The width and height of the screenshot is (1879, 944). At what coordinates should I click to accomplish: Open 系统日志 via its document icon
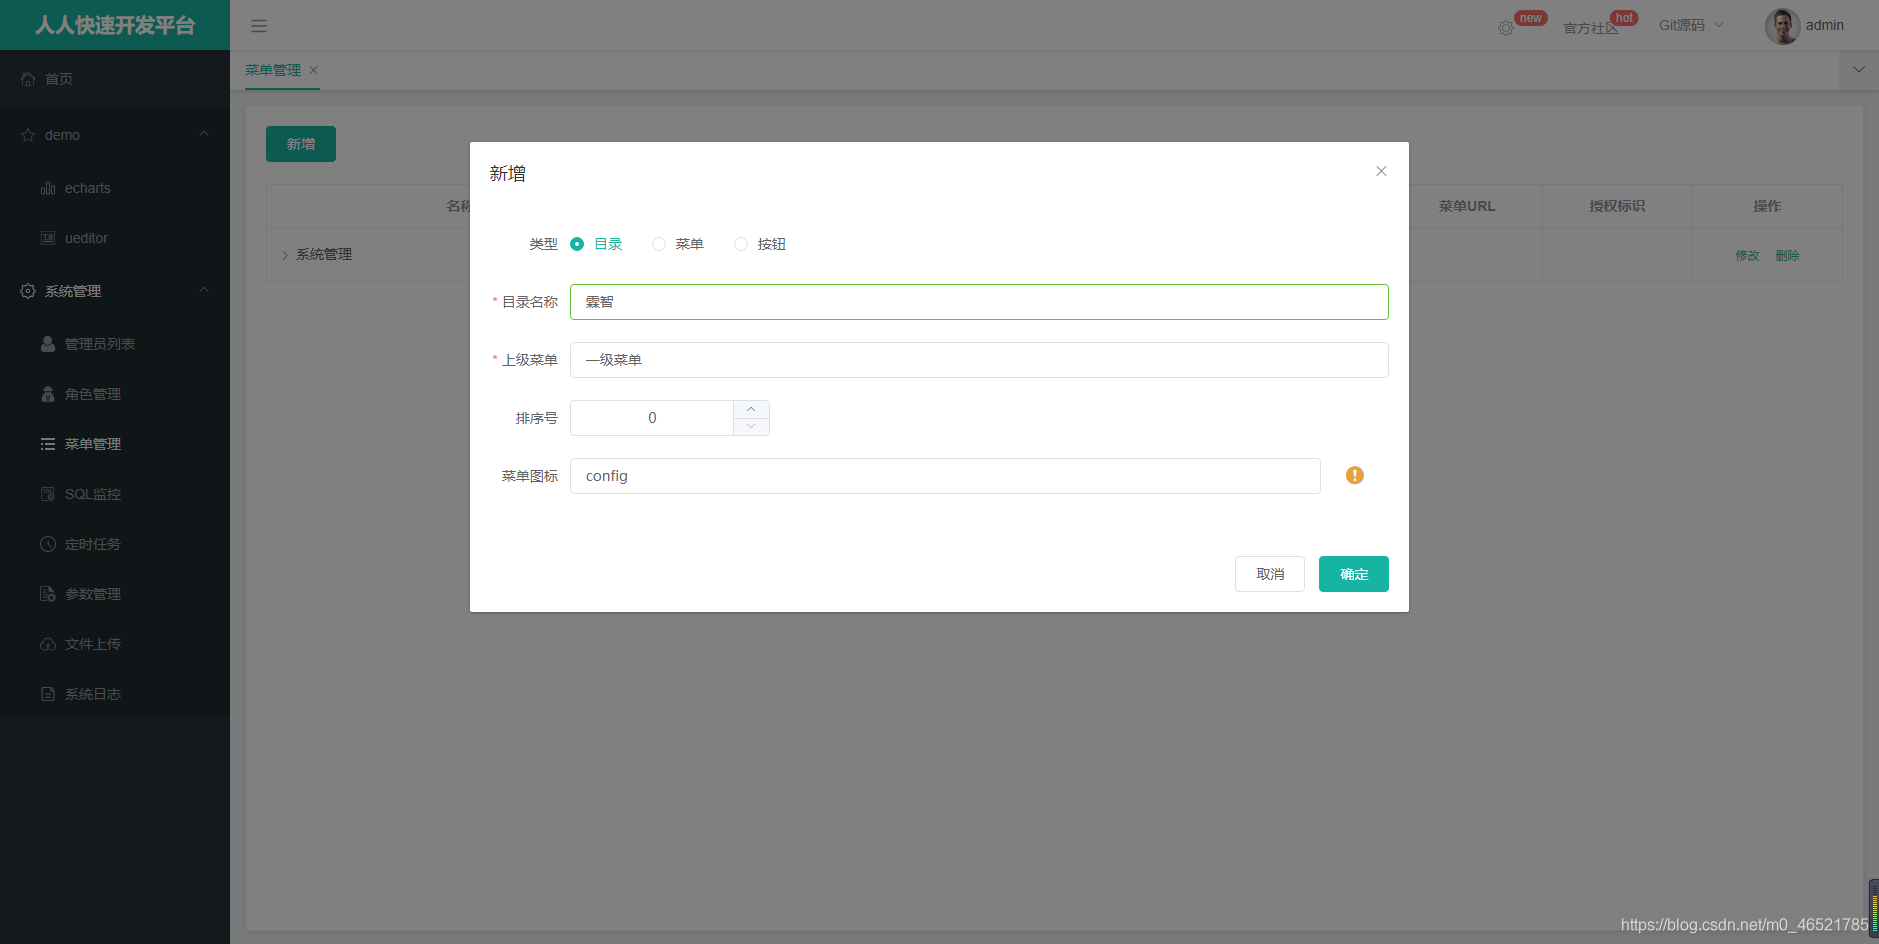tap(47, 693)
